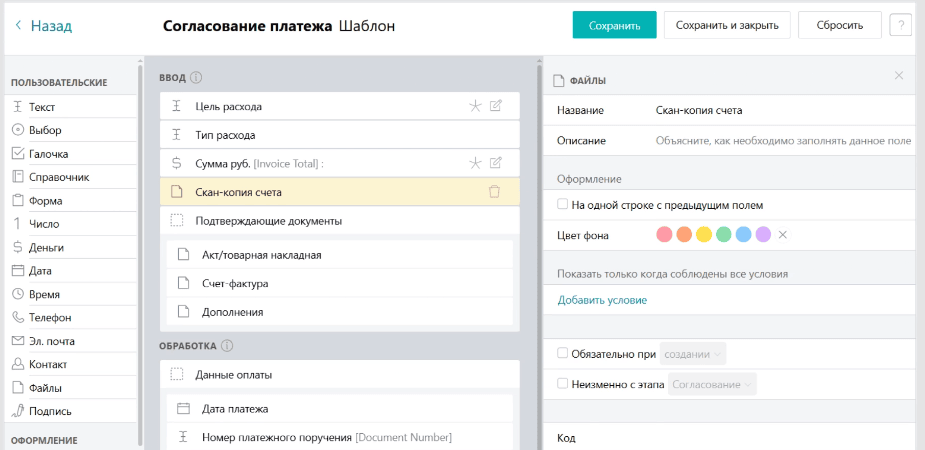The image size is (925, 450).
Task: Add a Подпись signature field from sidebar
Action: pos(50,411)
